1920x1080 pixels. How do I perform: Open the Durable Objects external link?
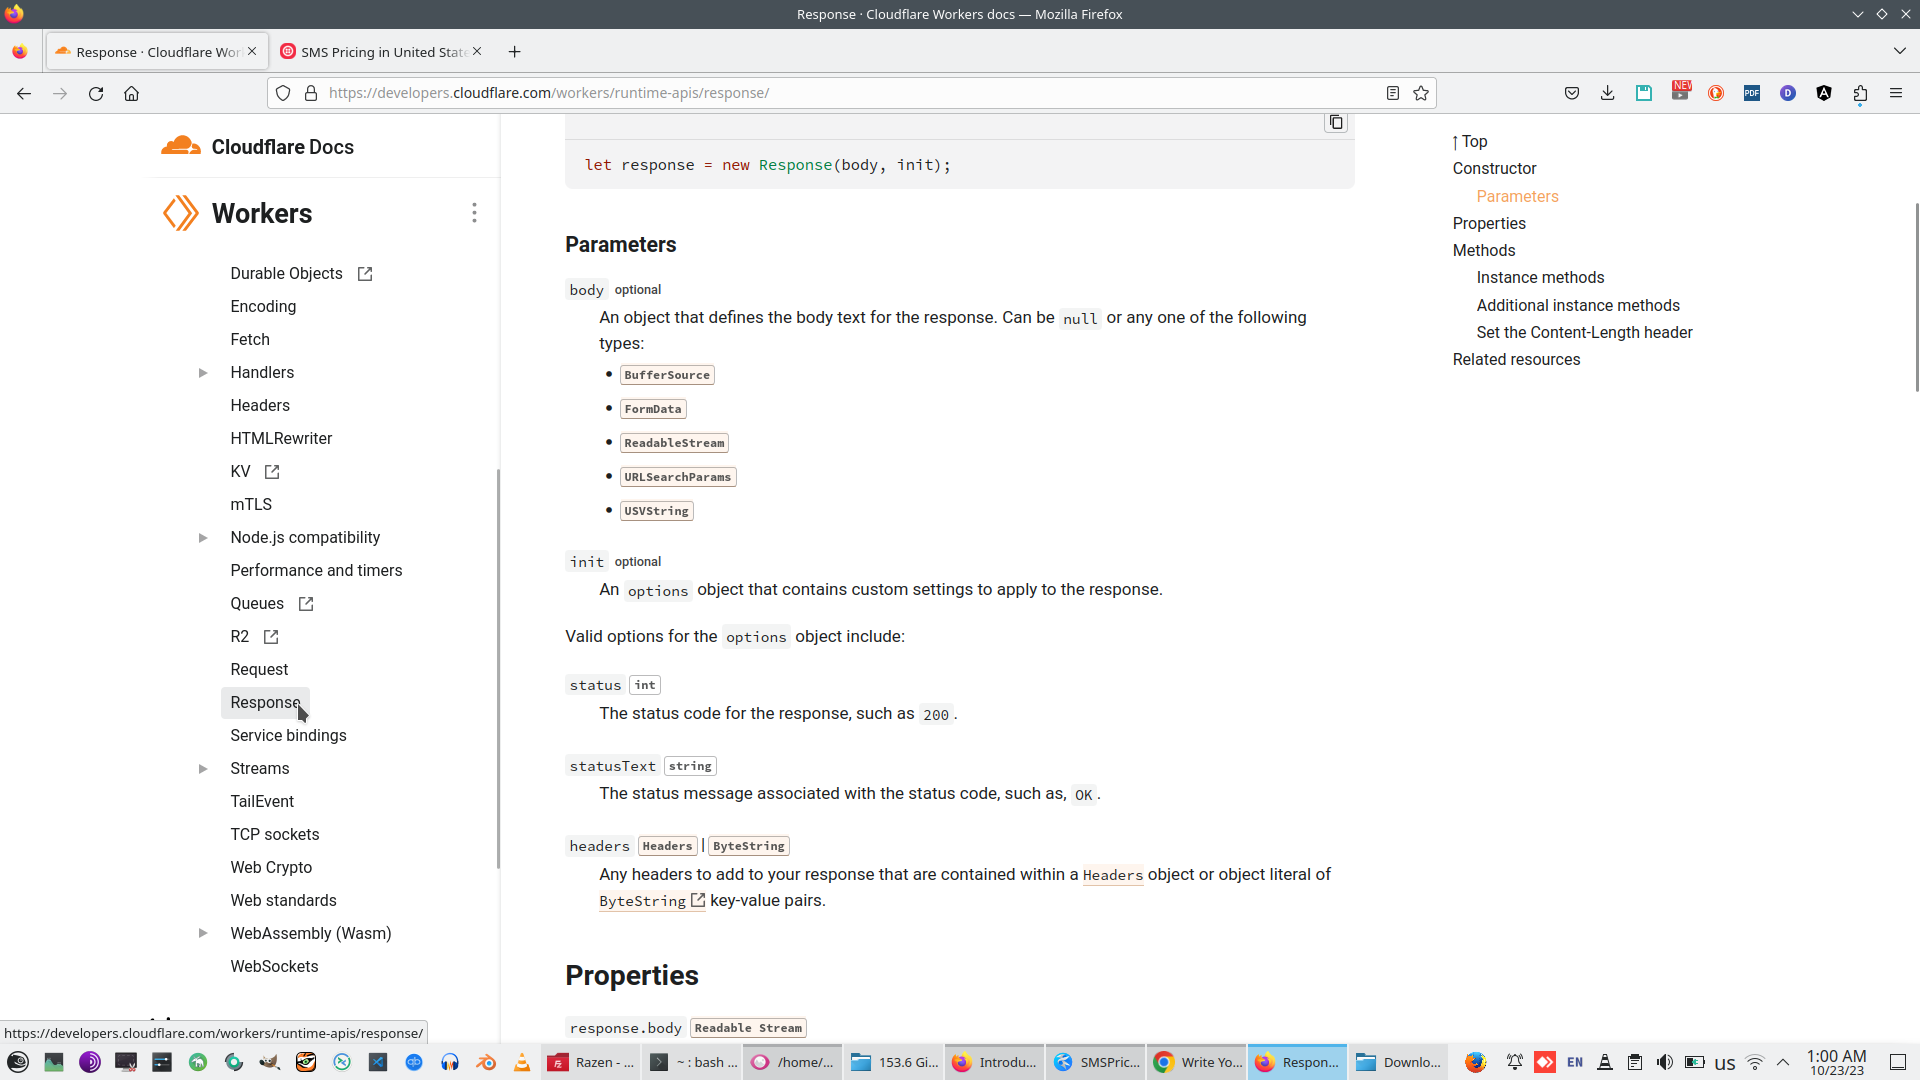[365, 273]
